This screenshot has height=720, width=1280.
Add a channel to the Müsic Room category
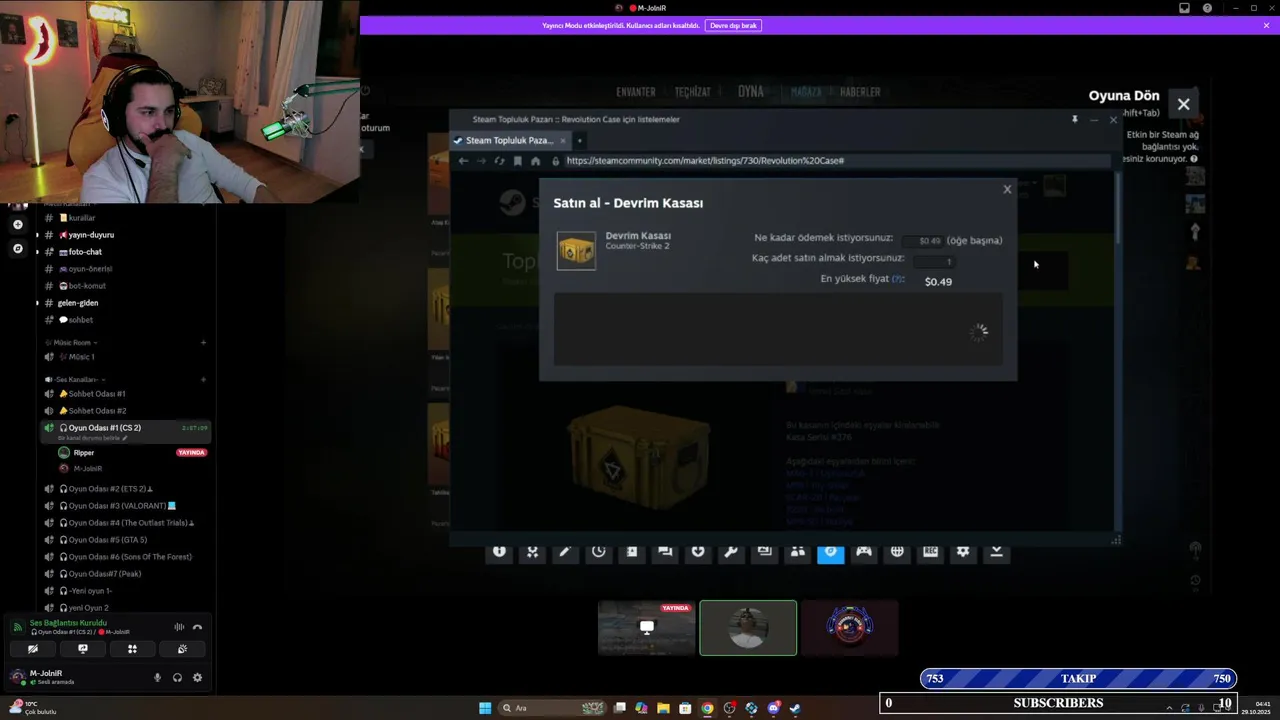[x=203, y=343]
